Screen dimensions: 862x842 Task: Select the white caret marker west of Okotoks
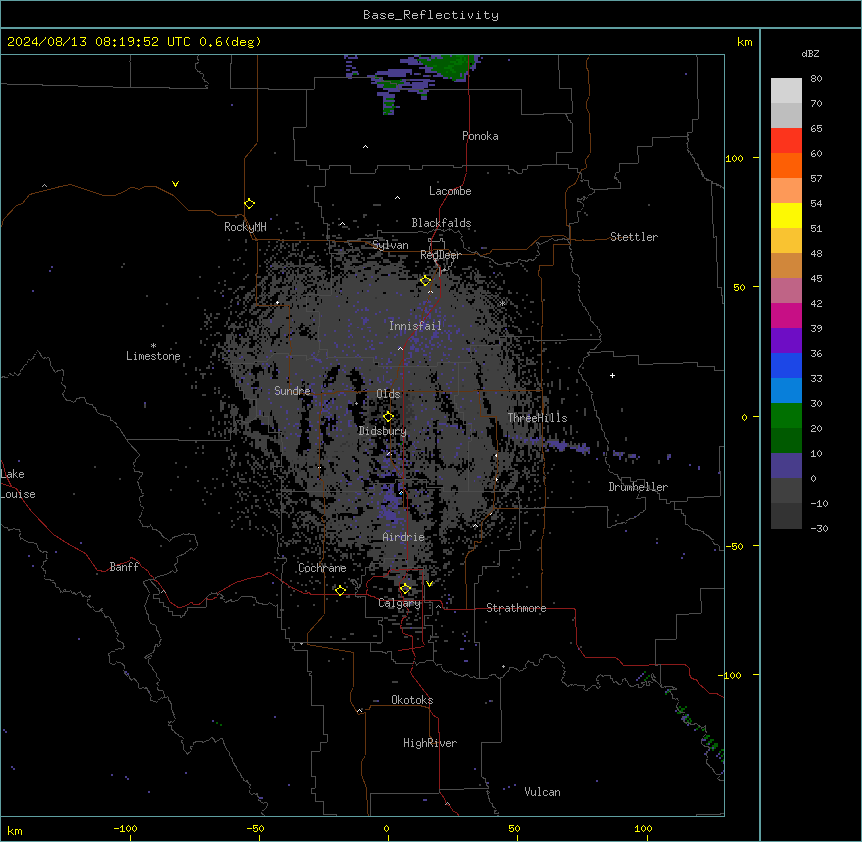click(x=360, y=711)
